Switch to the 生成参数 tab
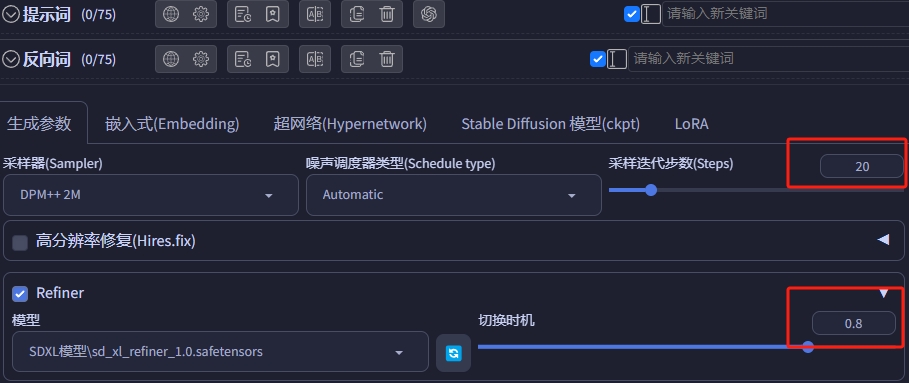This screenshot has height=383, width=909. click(x=39, y=123)
